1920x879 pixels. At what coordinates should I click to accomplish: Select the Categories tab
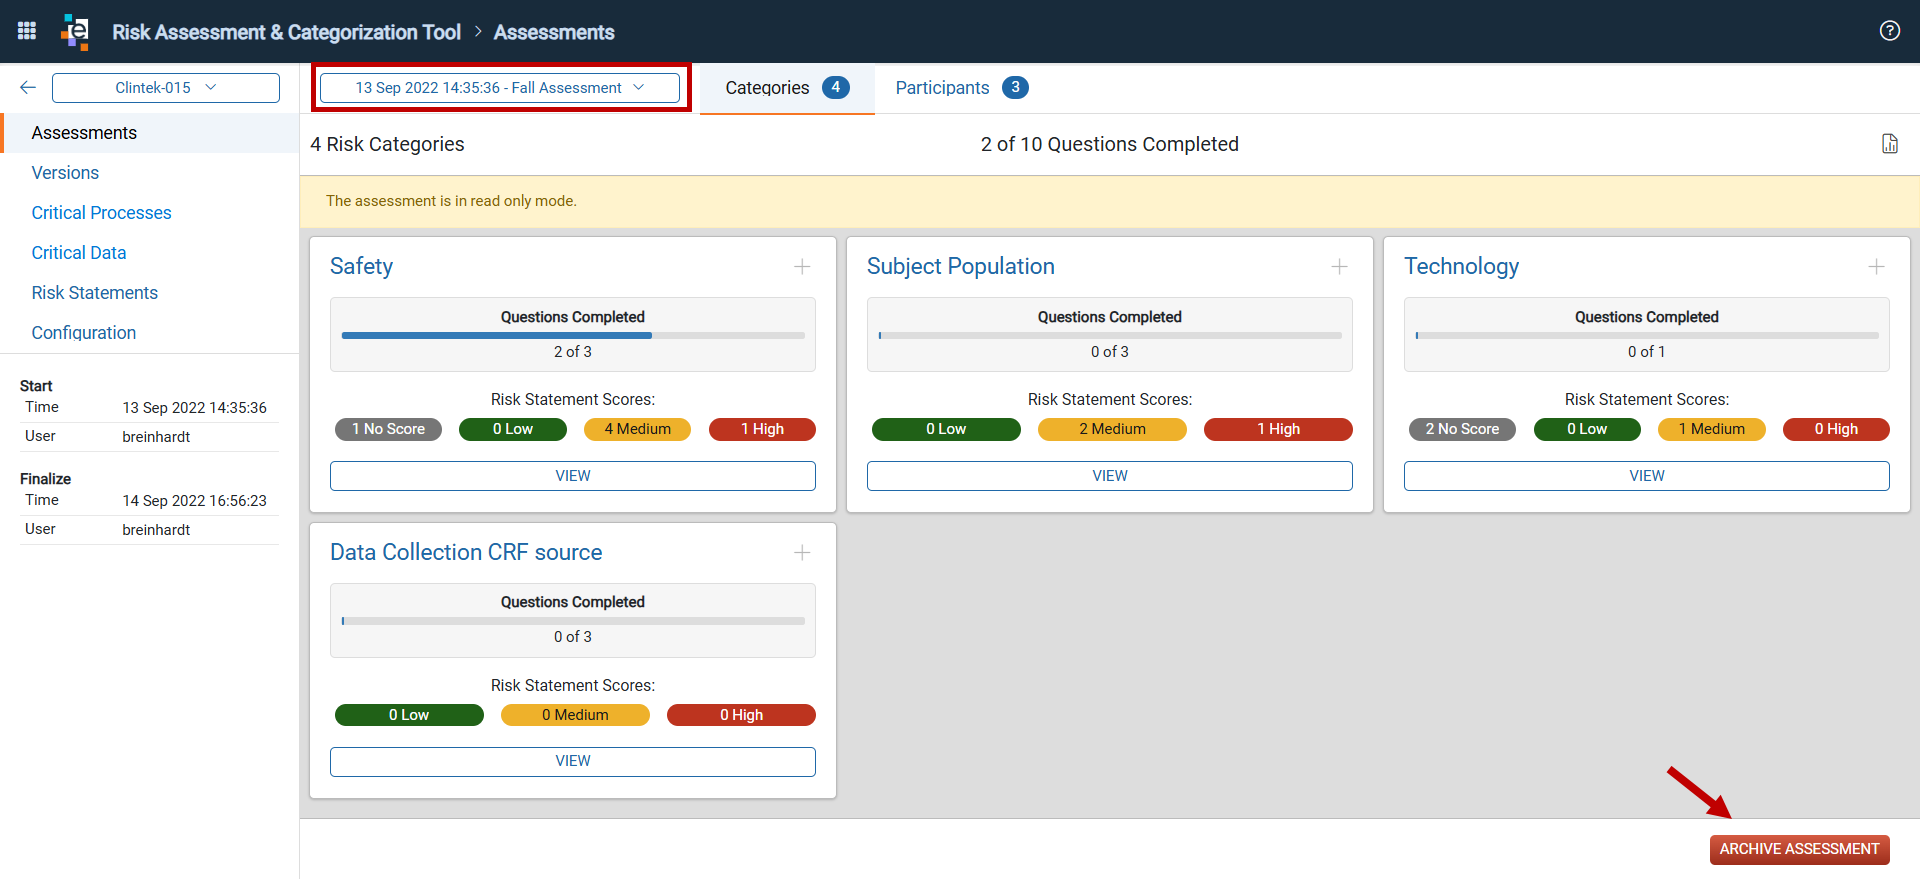[787, 88]
